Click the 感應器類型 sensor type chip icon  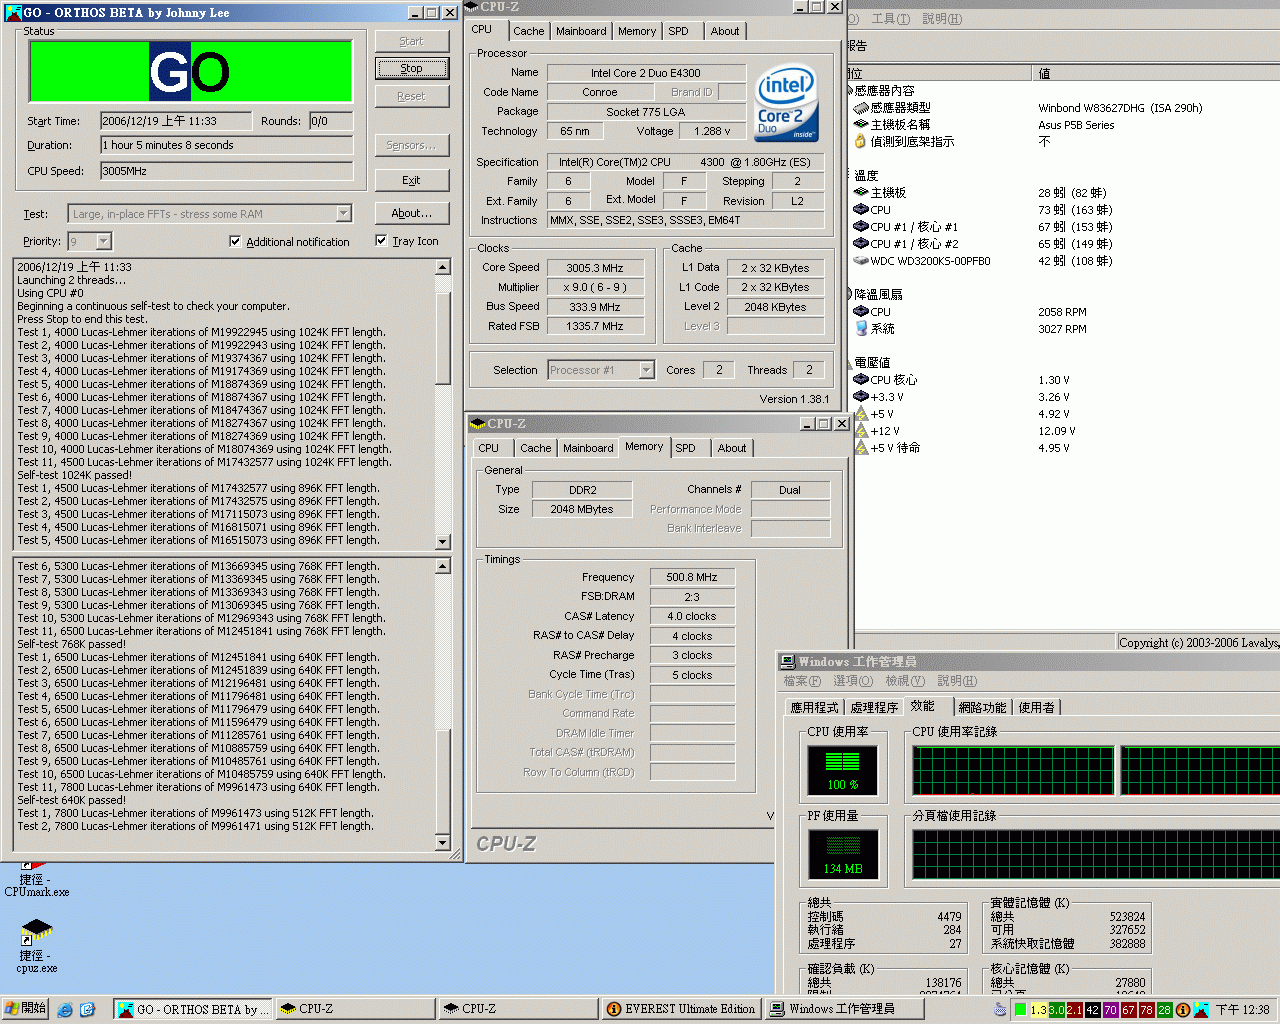coord(861,108)
